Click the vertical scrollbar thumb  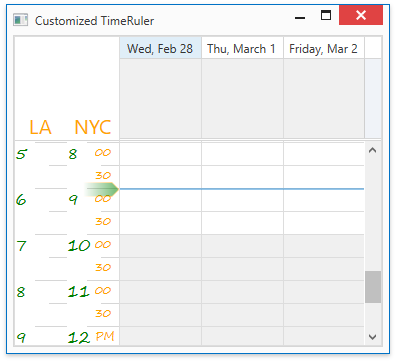tap(373, 287)
